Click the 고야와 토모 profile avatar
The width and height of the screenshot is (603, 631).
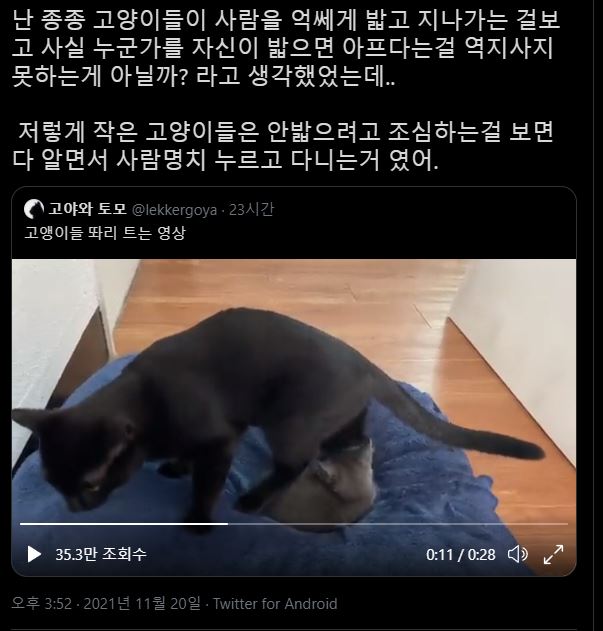34,209
